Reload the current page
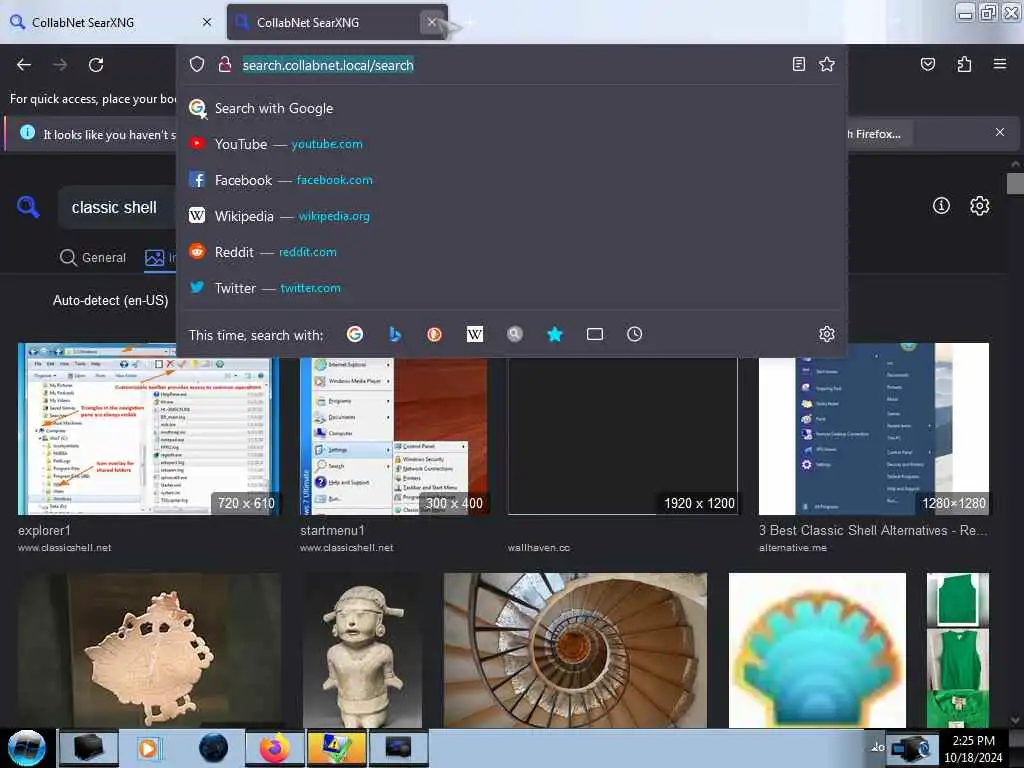1024x768 pixels. tap(96, 65)
